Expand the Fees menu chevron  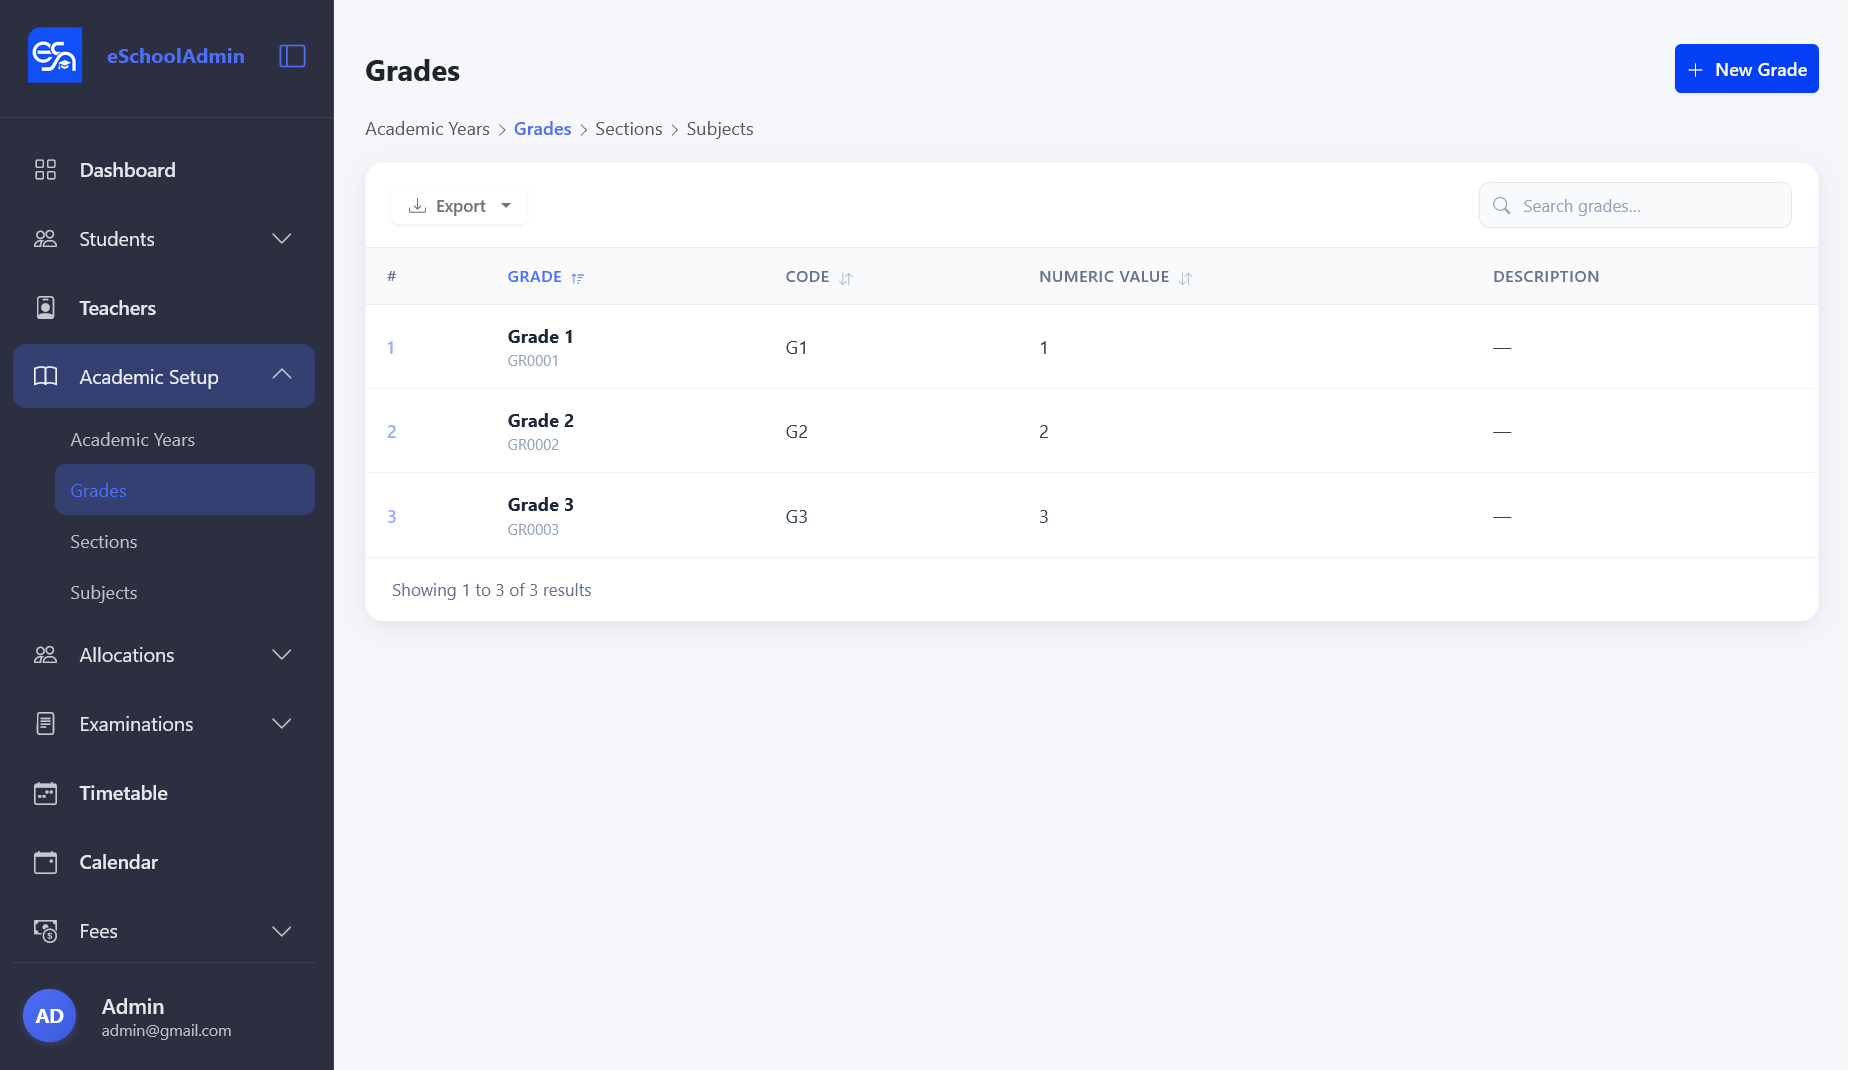[x=282, y=931]
